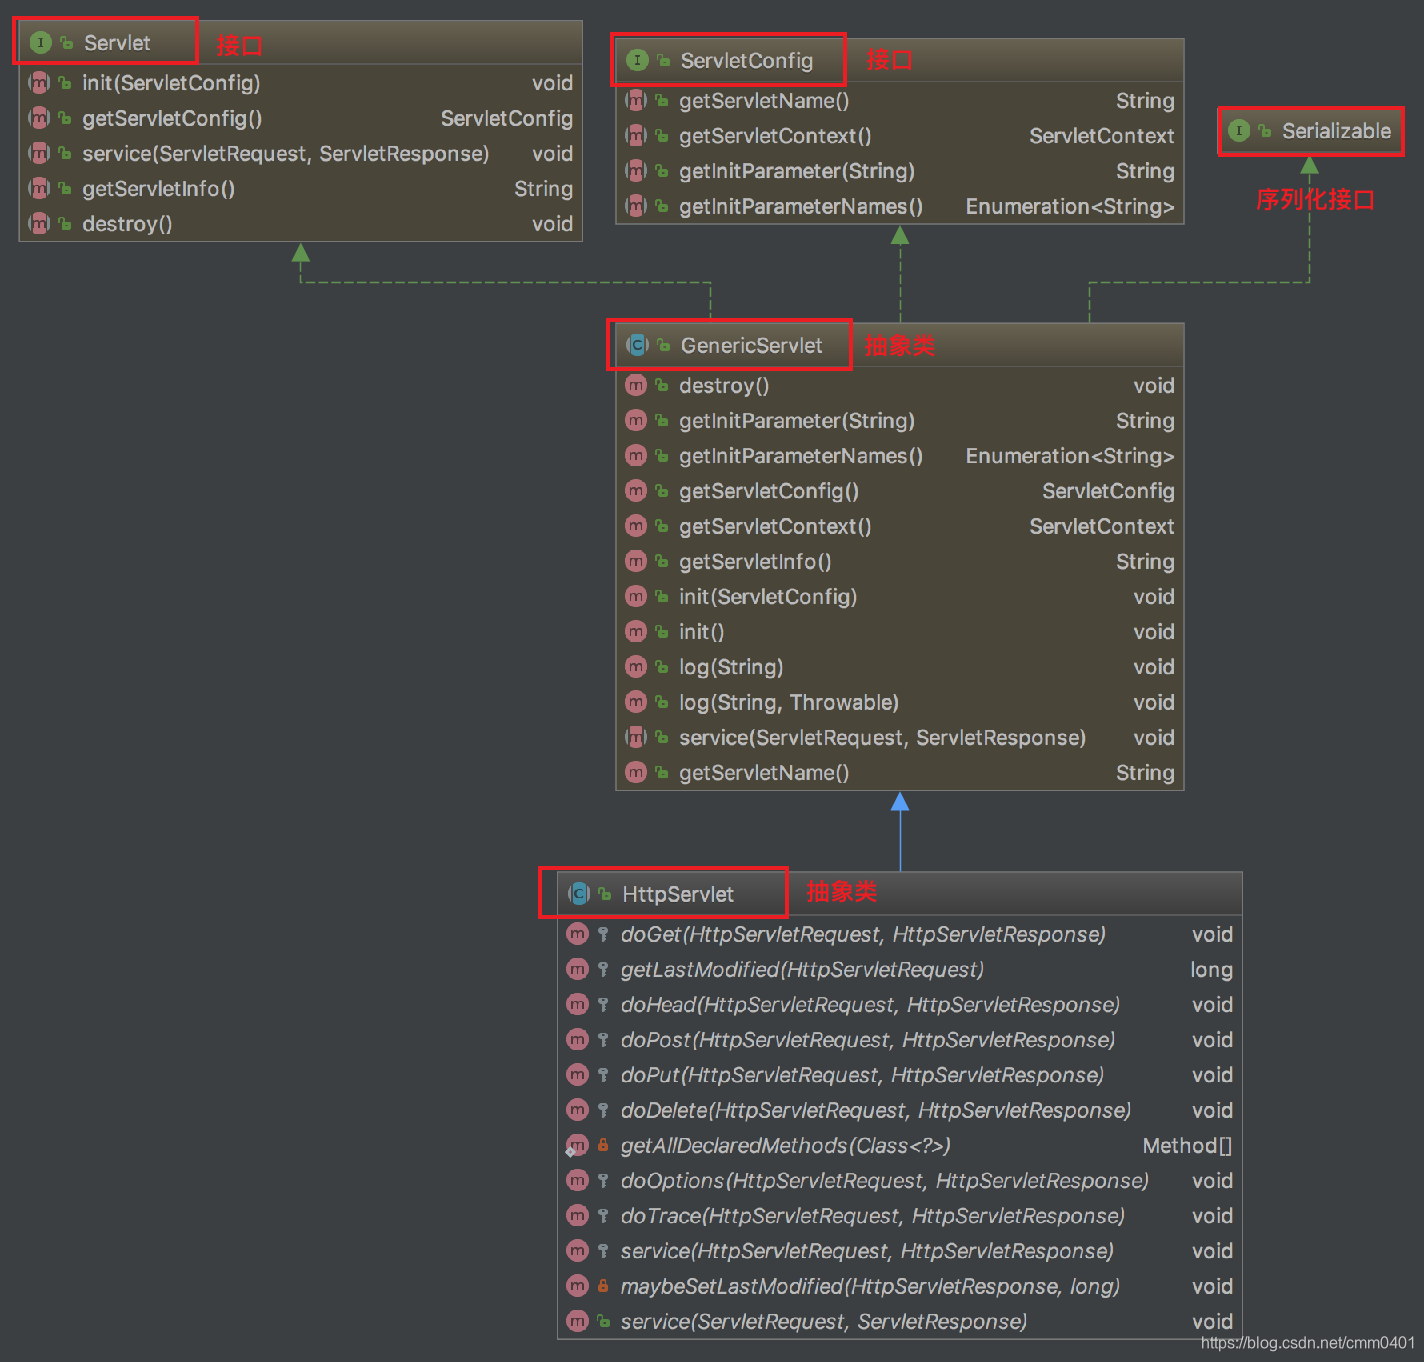Screen dimensions: 1424x1362
Task: Click method icon for log(String, Throwable) row
Action: coord(636,703)
